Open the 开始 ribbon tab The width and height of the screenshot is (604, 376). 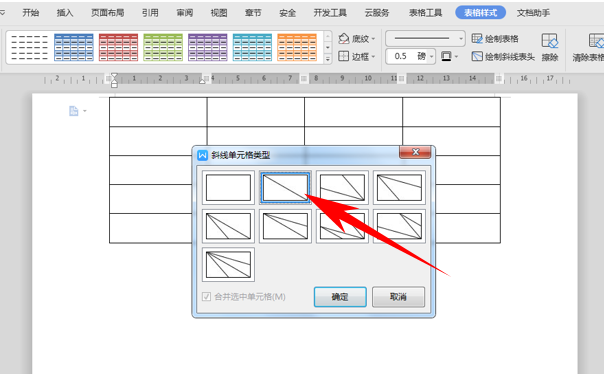(31, 13)
